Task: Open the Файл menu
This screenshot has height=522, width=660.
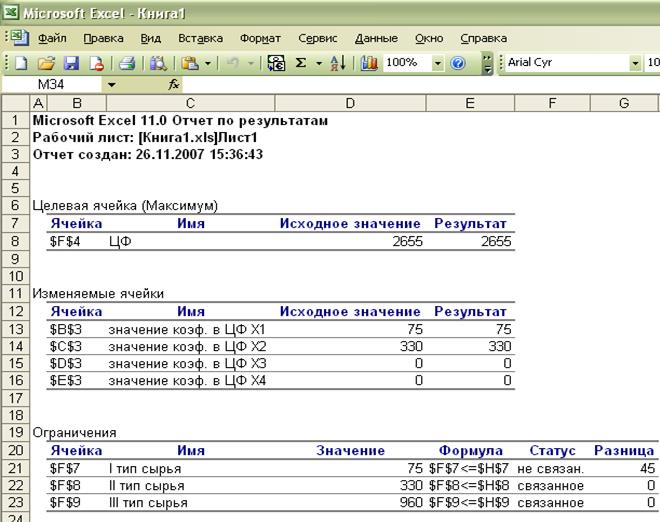Action: [x=52, y=38]
